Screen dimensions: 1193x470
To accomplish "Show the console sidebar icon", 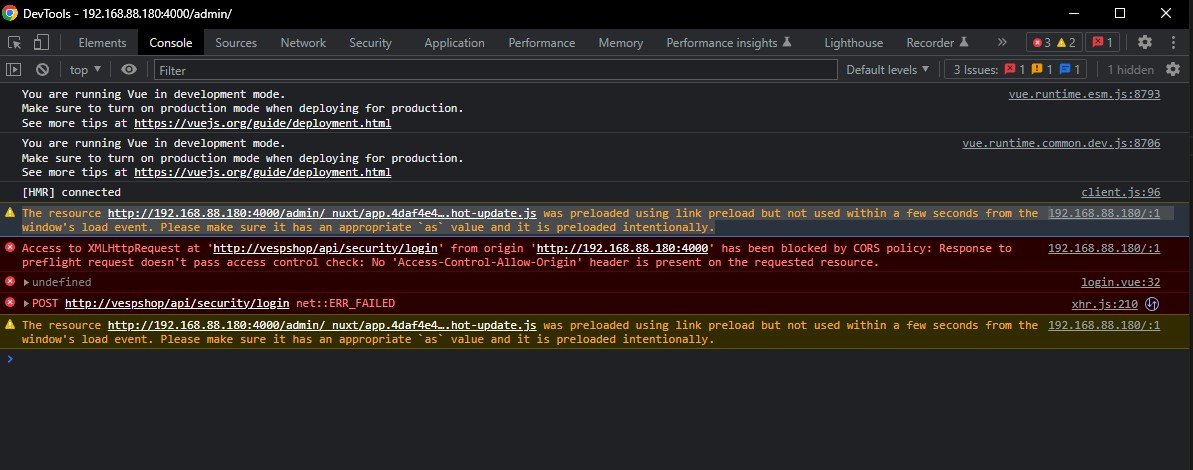I will coord(14,70).
